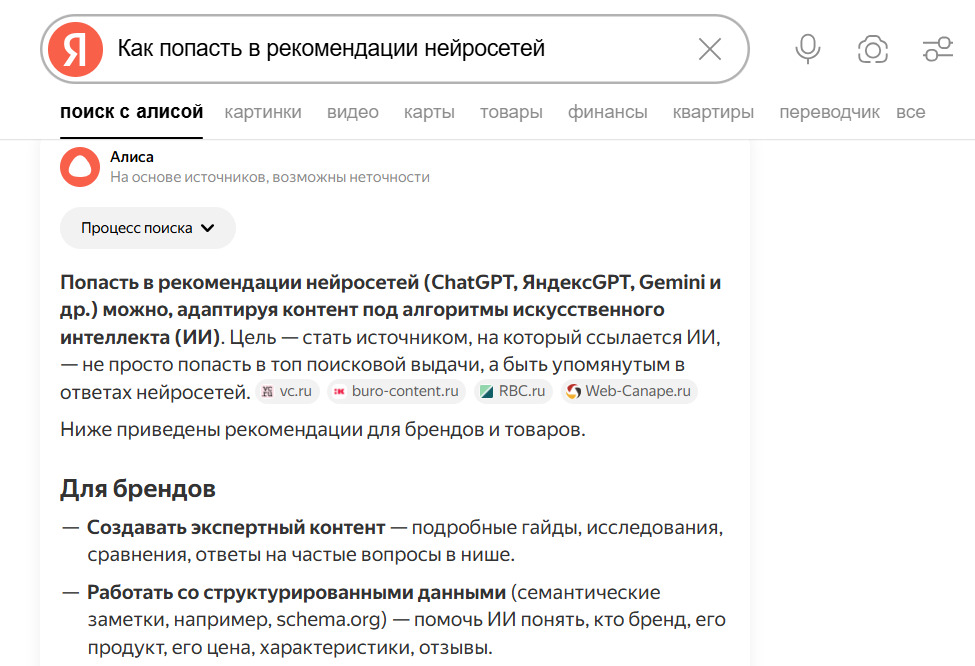Click the Alice round avatar icon
The image size is (975, 666).
point(80,167)
